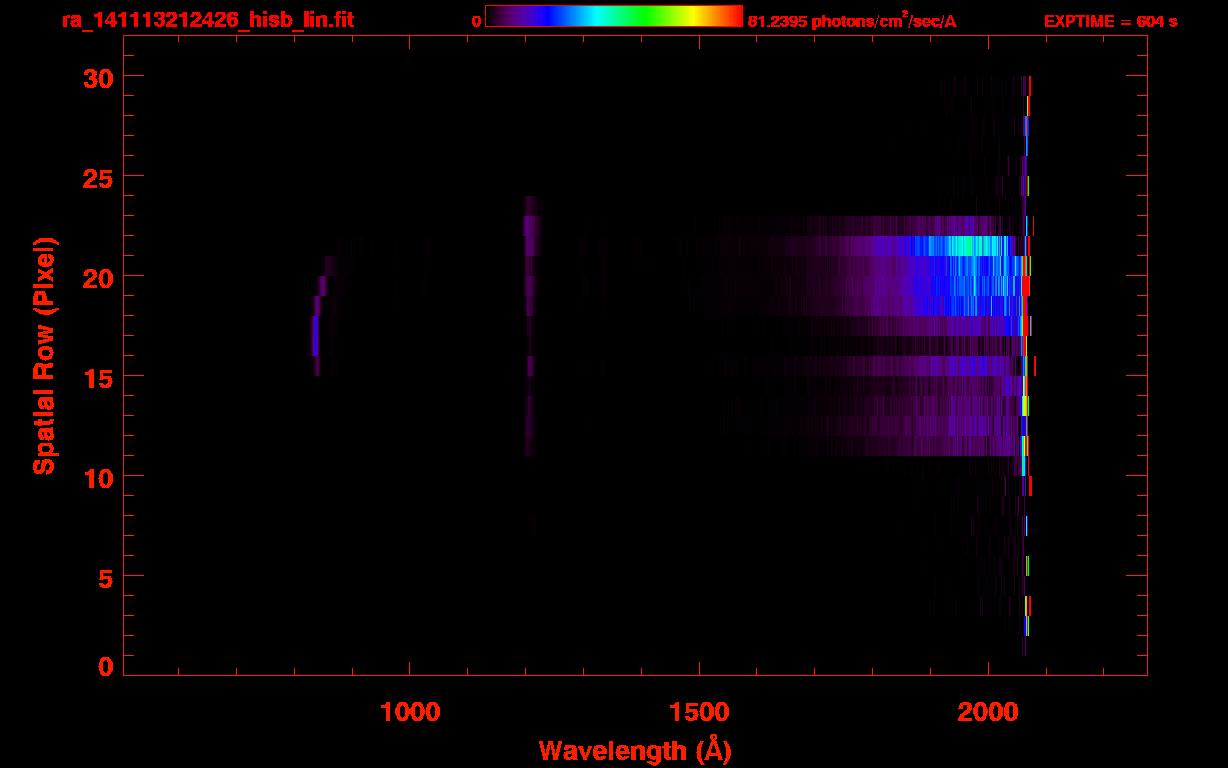The image size is (1228, 768).
Task: Click the 1000 wavelength tick label
Action: click(411, 712)
